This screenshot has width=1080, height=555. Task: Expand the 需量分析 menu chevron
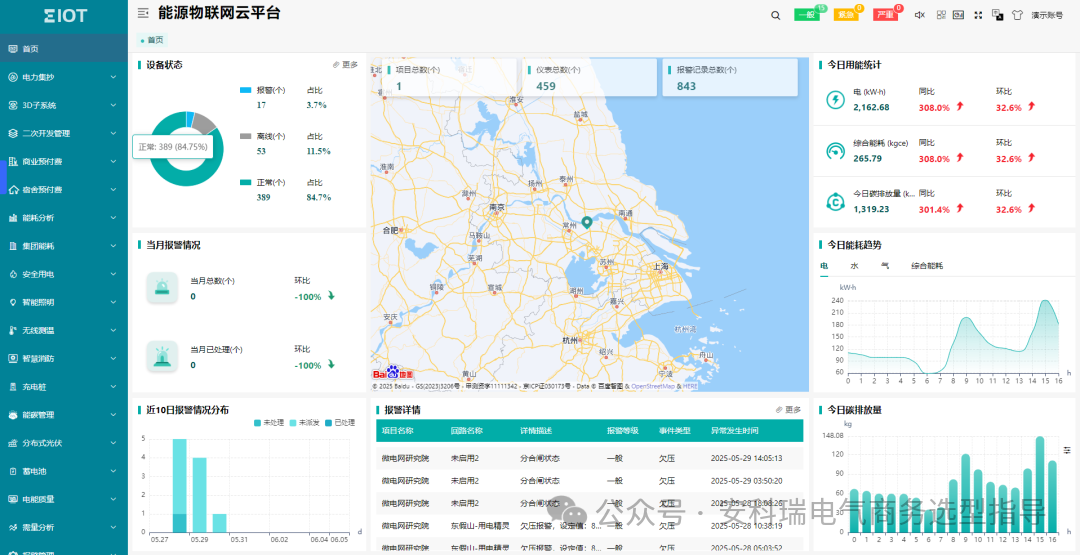tap(114, 527)
